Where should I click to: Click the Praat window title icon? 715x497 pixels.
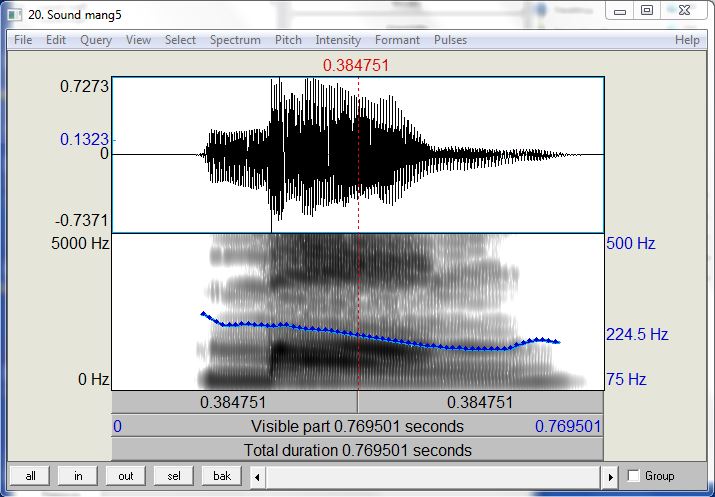pos(15,15)
